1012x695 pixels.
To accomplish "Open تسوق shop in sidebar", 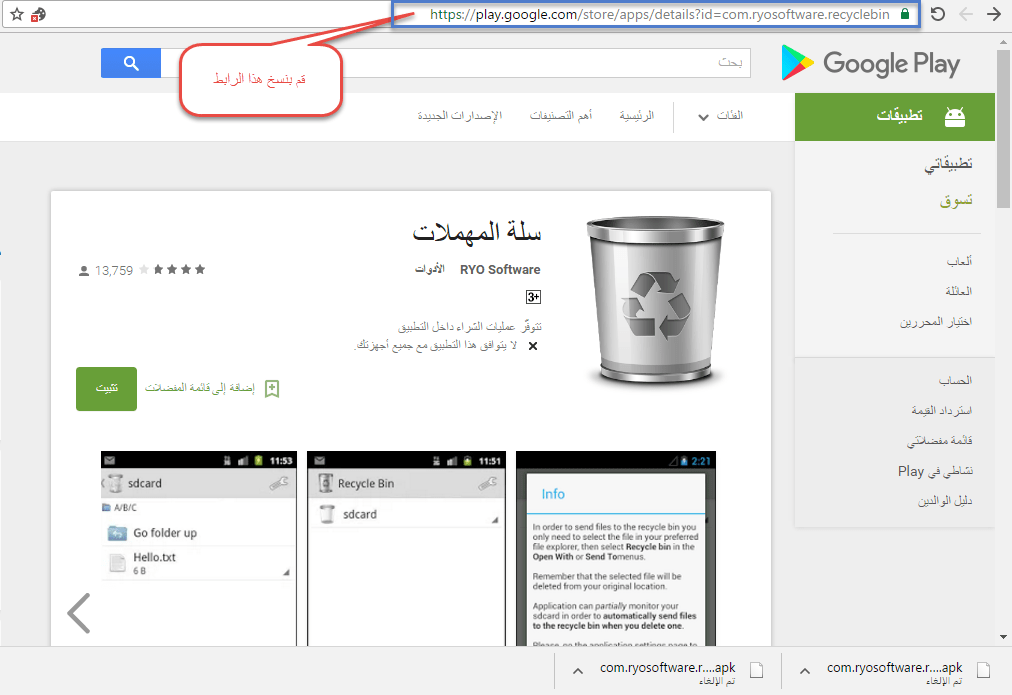I will click(x=956, y=200).
